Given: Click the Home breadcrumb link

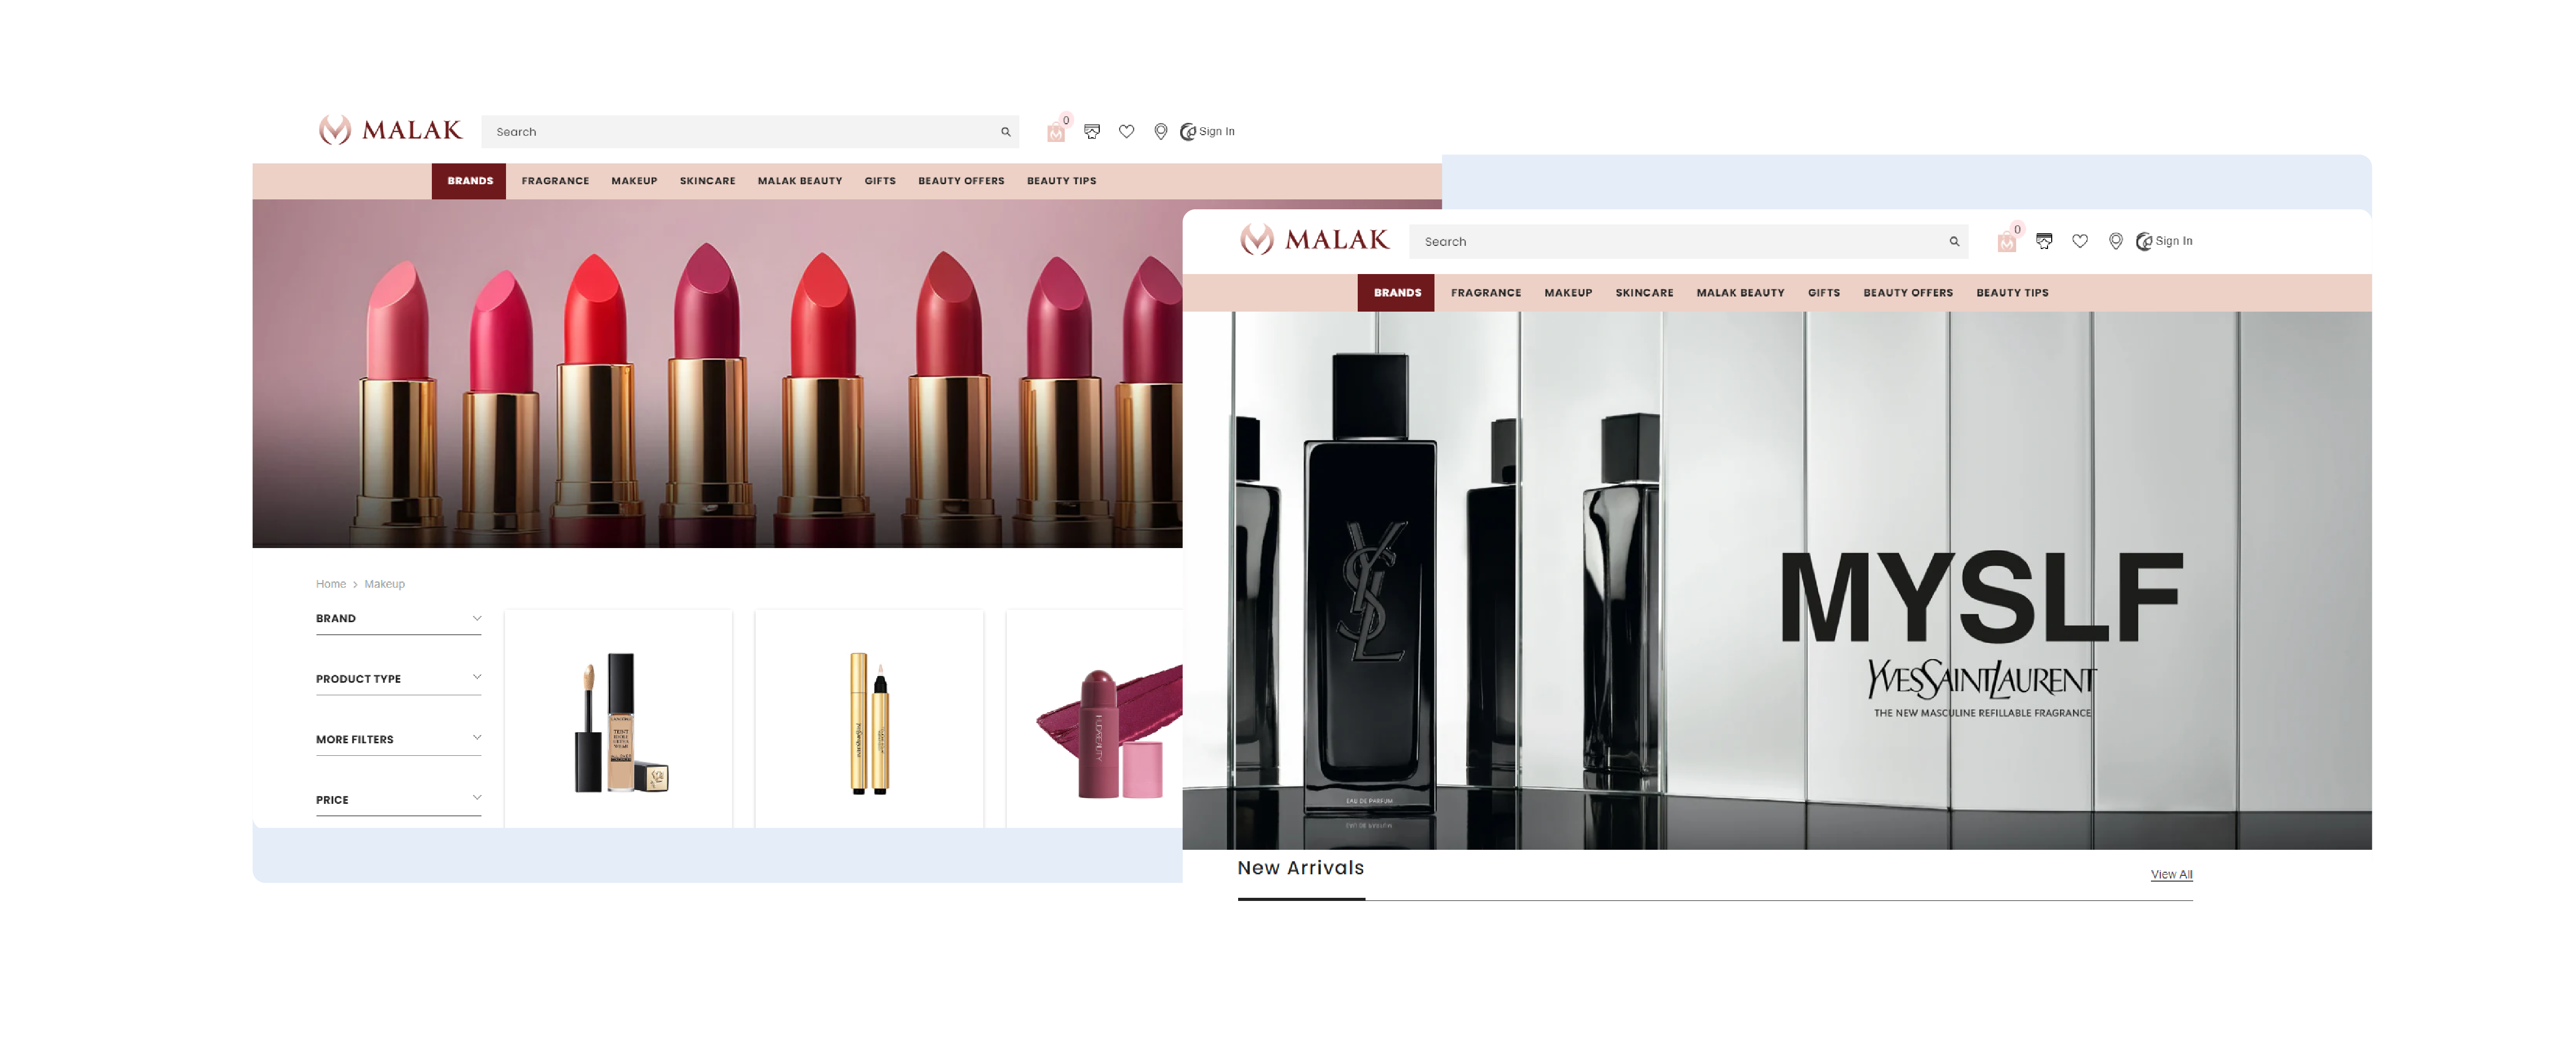Looking at the screenshot, I should pos(331,584).
